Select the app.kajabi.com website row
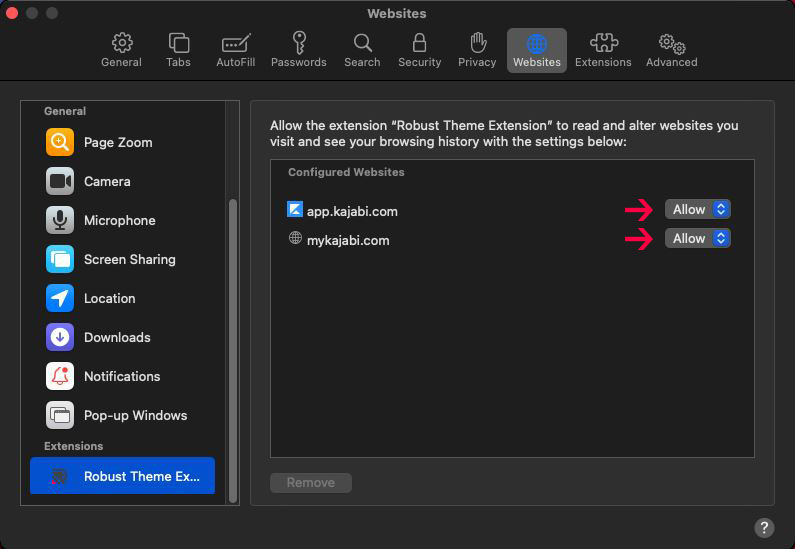 point(512,210)
